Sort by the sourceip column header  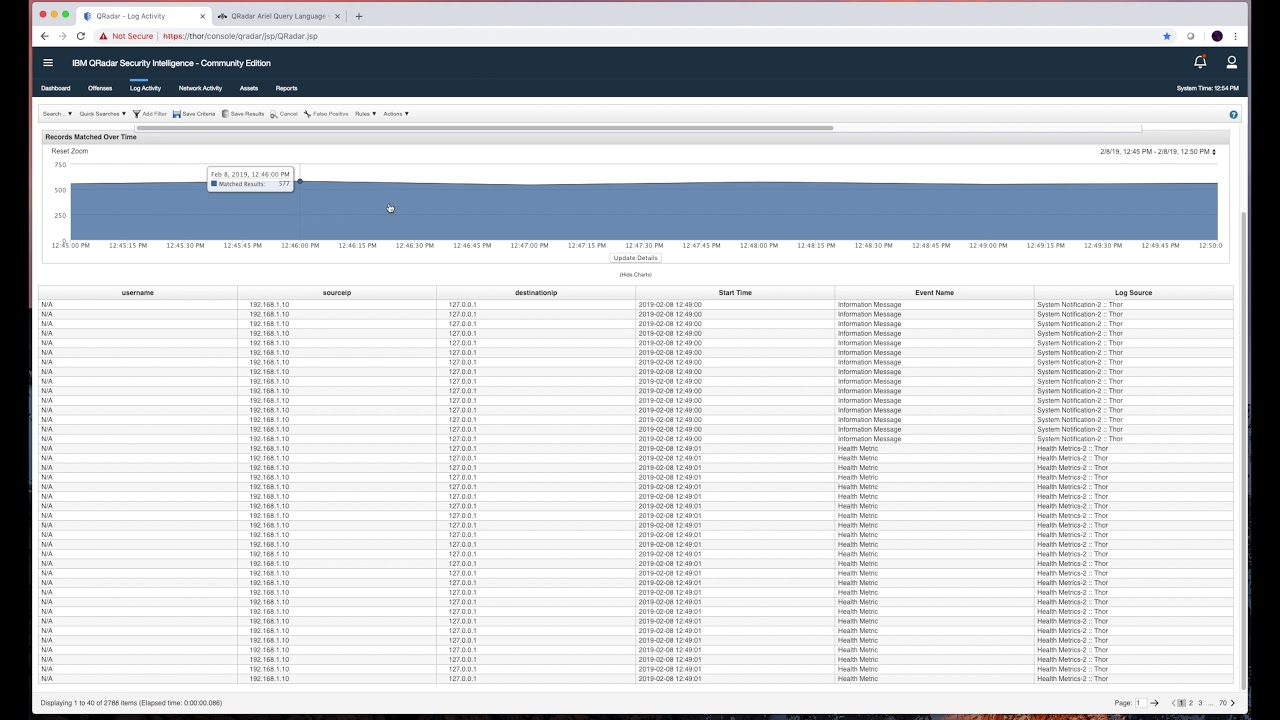[337, 293]
